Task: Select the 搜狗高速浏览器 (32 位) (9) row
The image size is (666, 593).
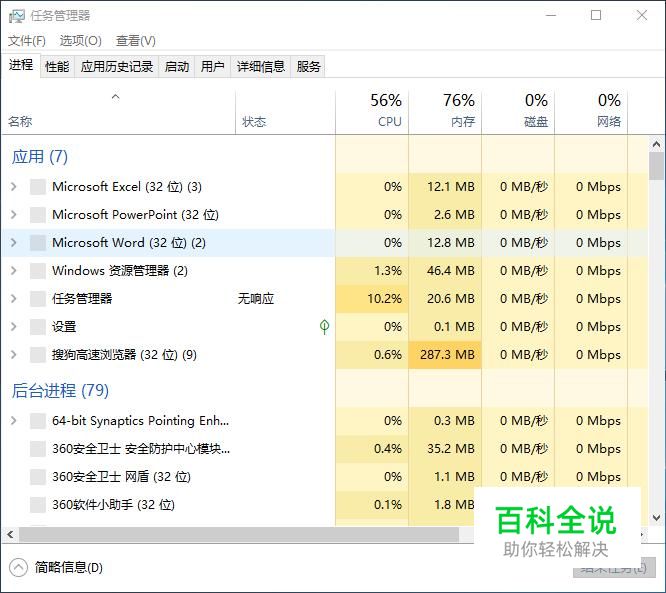Action: click(325, 355)
